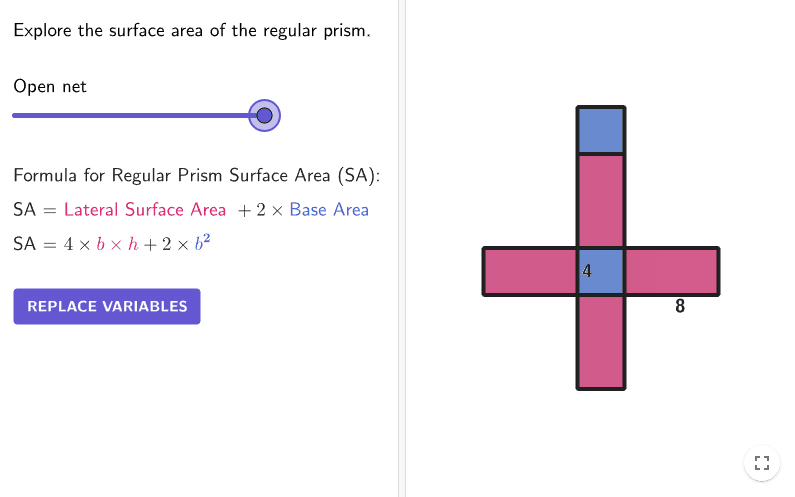Click the blue "Base Area" text

(x=329, y=210)
